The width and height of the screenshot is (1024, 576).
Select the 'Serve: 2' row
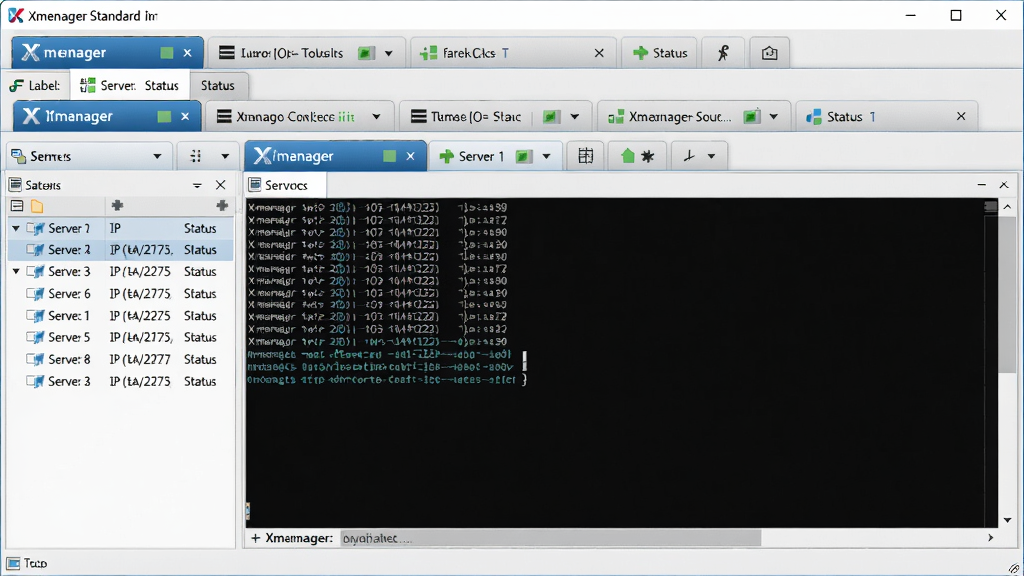[x=120, y=250]
